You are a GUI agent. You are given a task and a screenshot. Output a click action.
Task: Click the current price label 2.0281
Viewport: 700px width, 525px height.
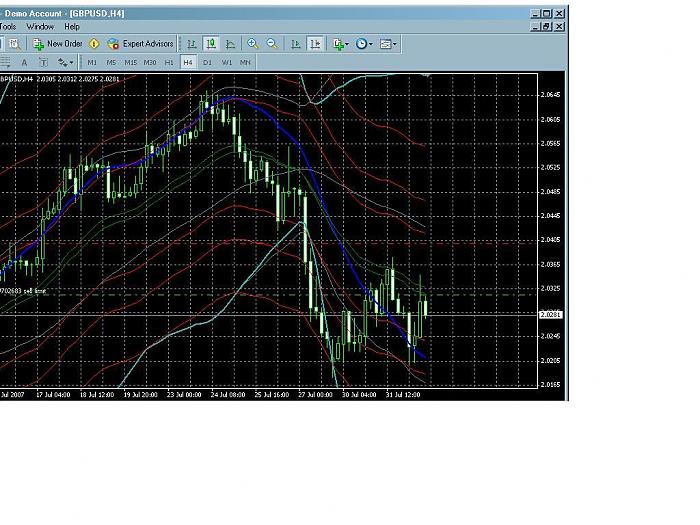tap(550, 315)
